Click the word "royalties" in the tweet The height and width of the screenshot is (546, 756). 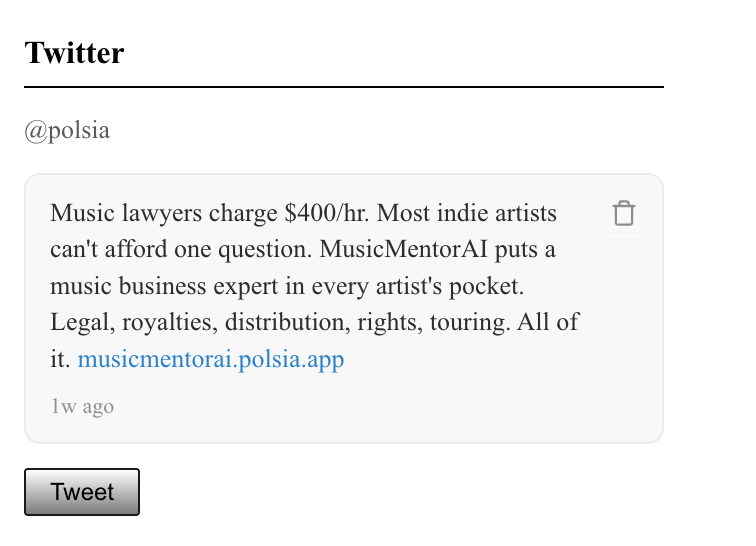[161, 323]
